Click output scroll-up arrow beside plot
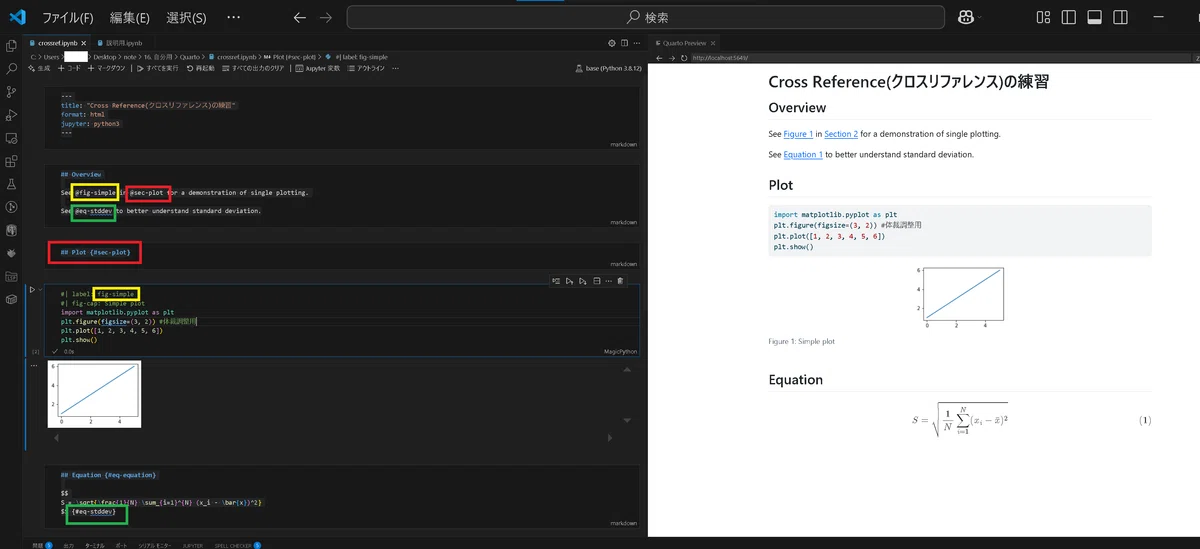1200x549 pixels. 628,370
